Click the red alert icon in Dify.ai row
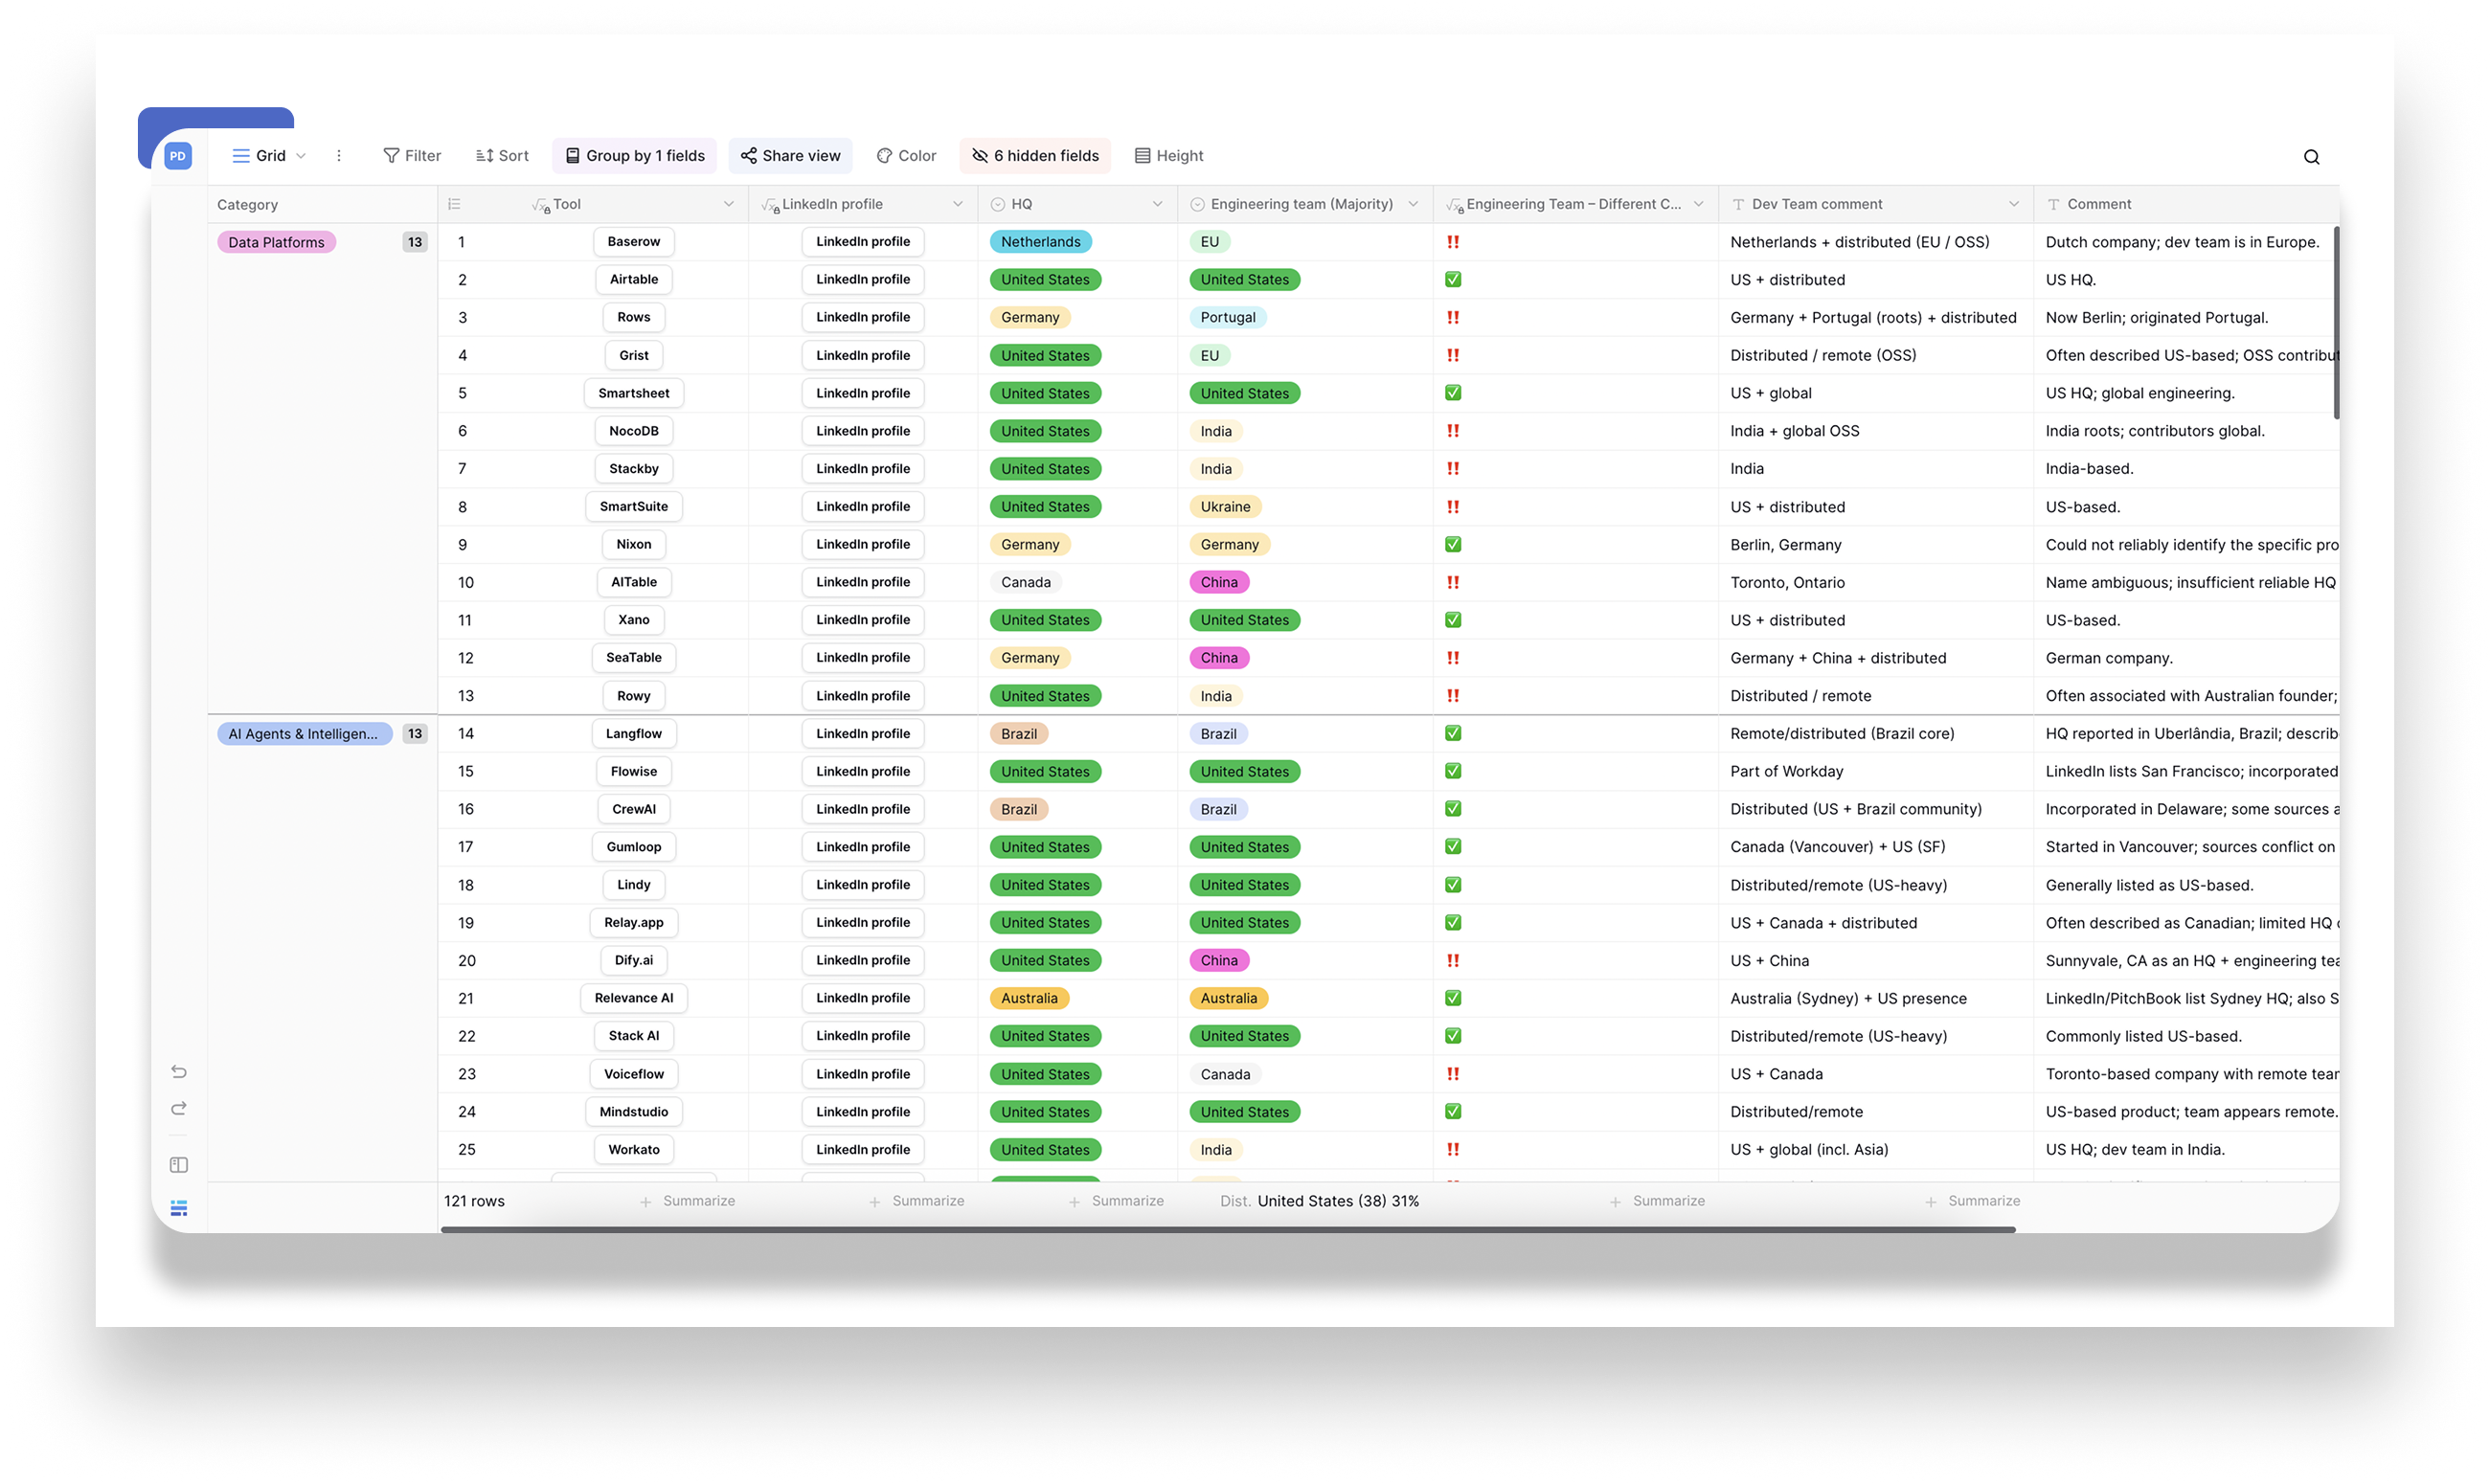 [1453, 960]
